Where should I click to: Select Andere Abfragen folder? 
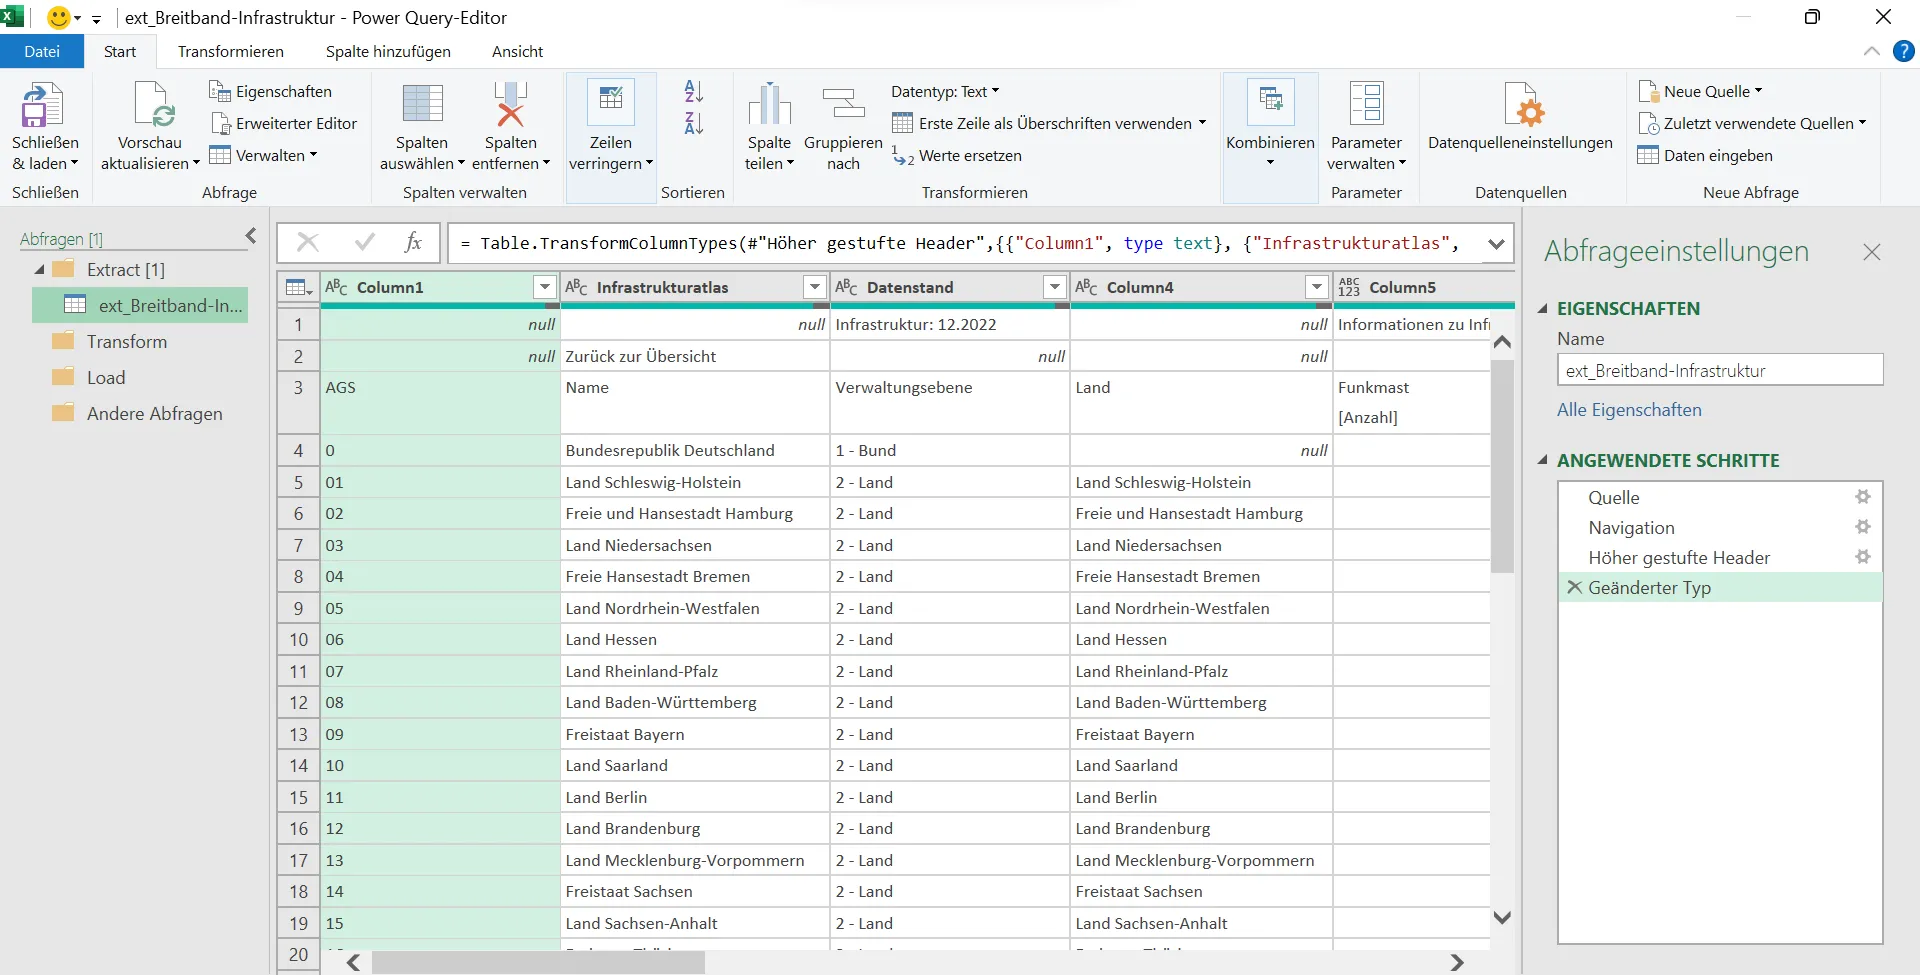pyautogui.click(x=154, y=413)
